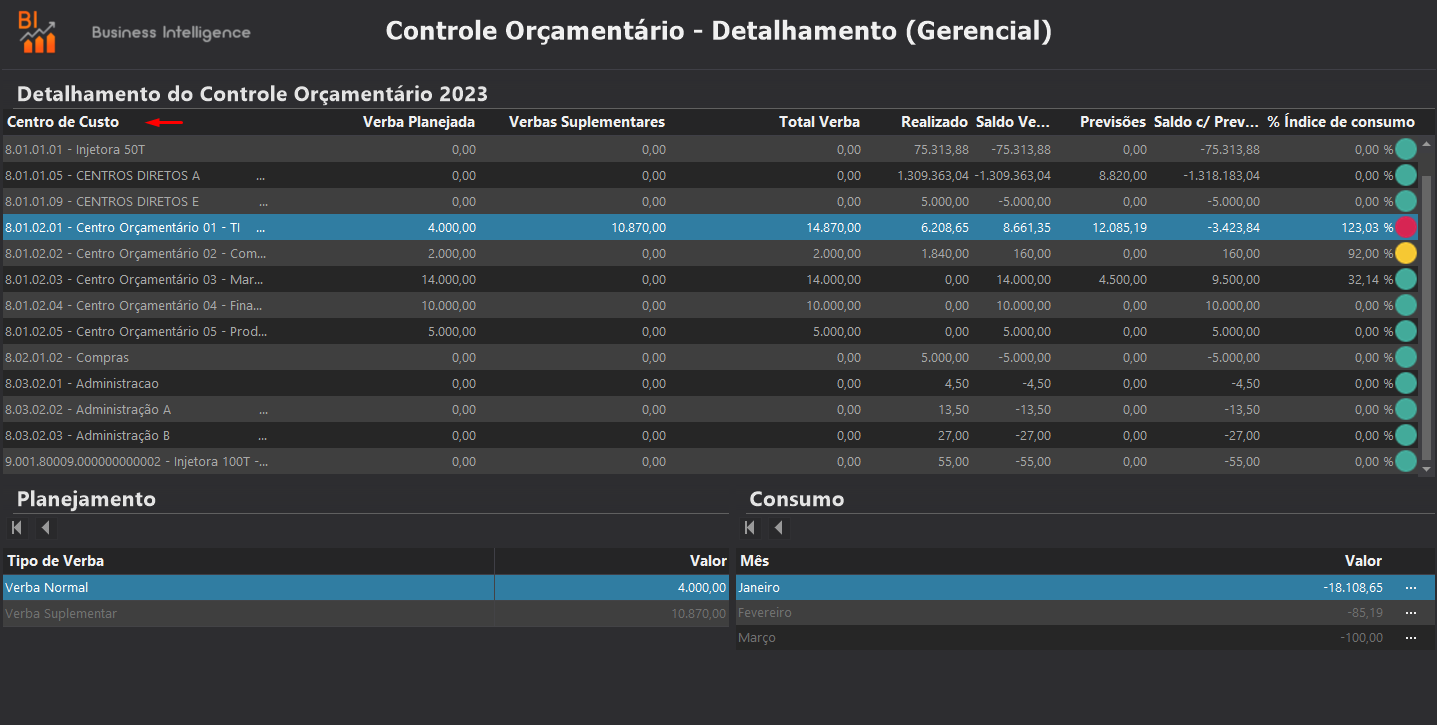Click green indicator on Injetora 100T row
The height and width of the screenshot is (725, 1437).
point(1406,461)
